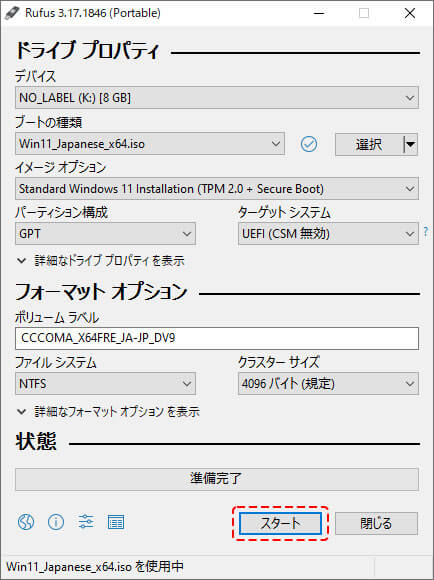This screenshot has width=434, height=580.
Task: Click the ファイル システム label
Action: click(56, 362)
